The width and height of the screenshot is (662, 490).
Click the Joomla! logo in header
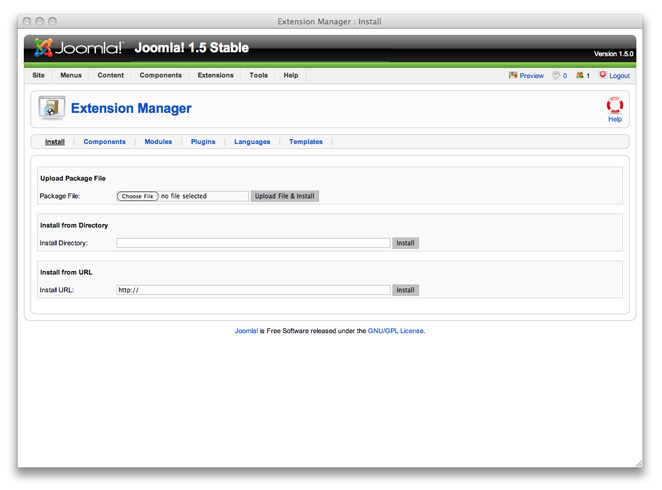79,48
